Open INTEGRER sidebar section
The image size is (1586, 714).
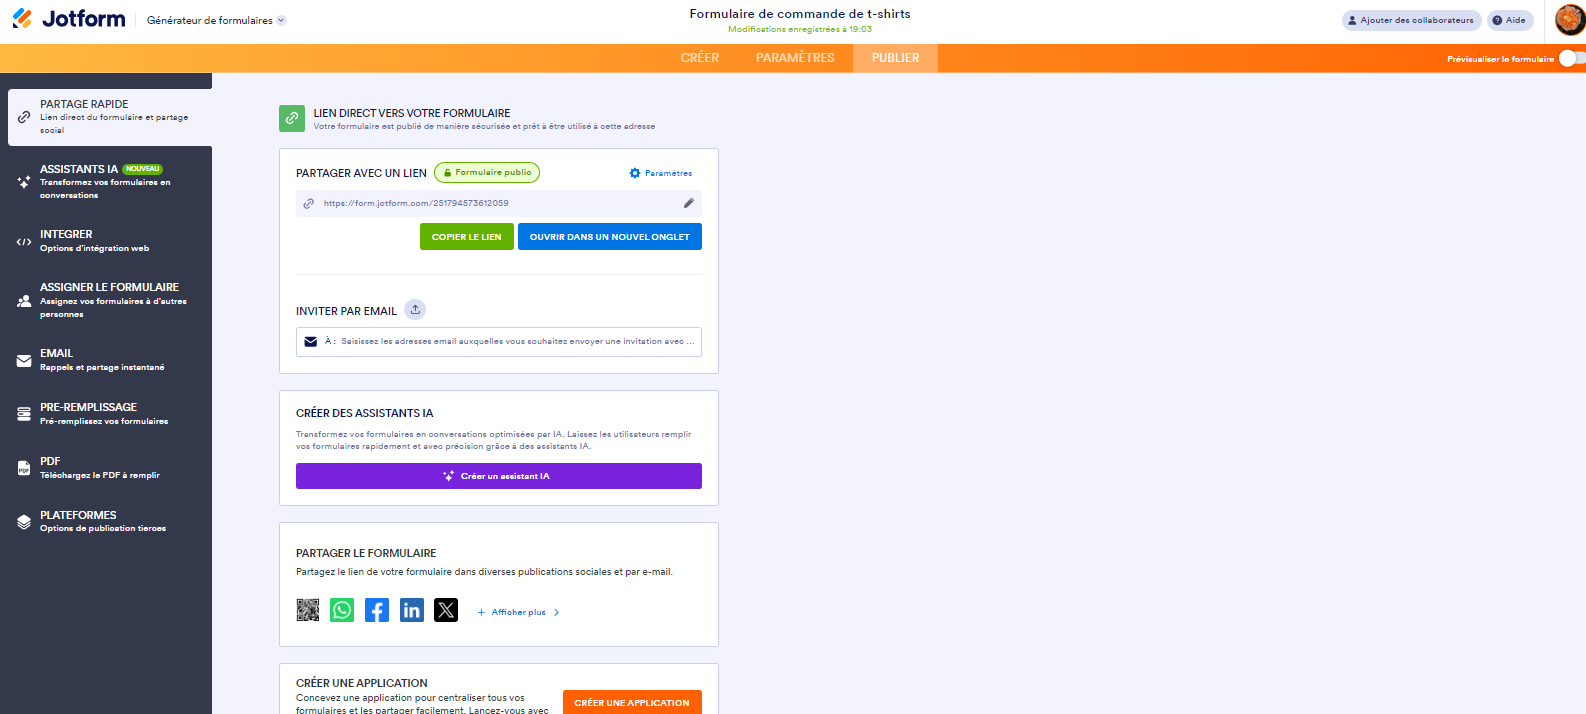click(x=106, y=241)
